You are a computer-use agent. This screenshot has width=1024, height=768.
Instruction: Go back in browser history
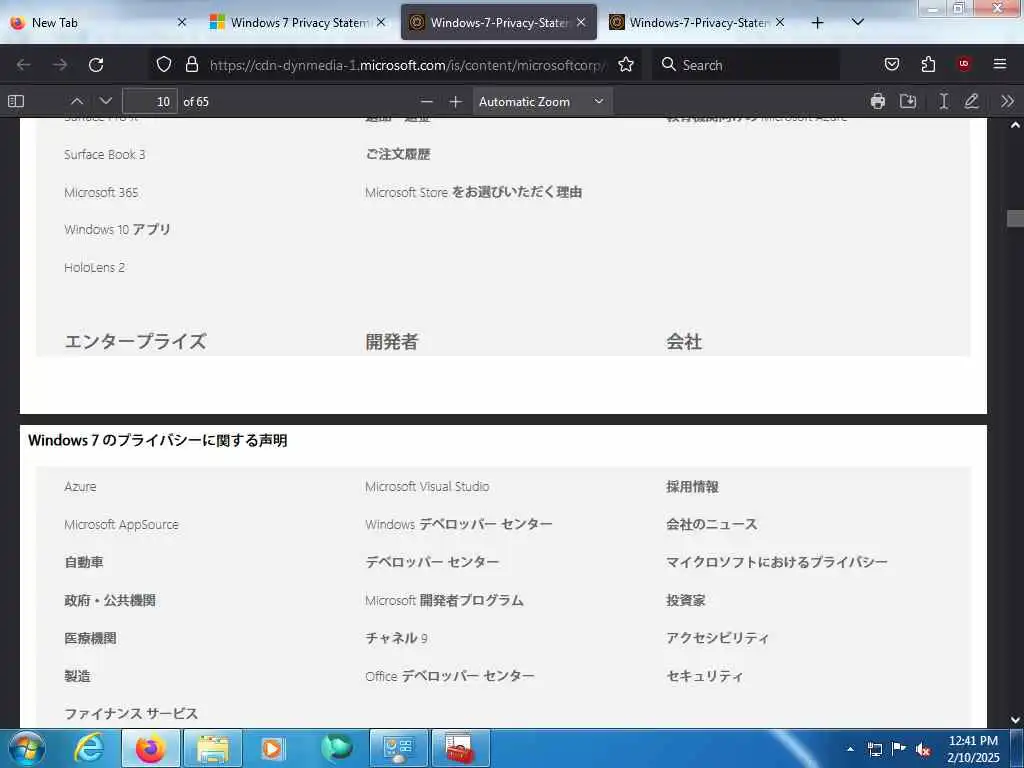coord(24,65)
